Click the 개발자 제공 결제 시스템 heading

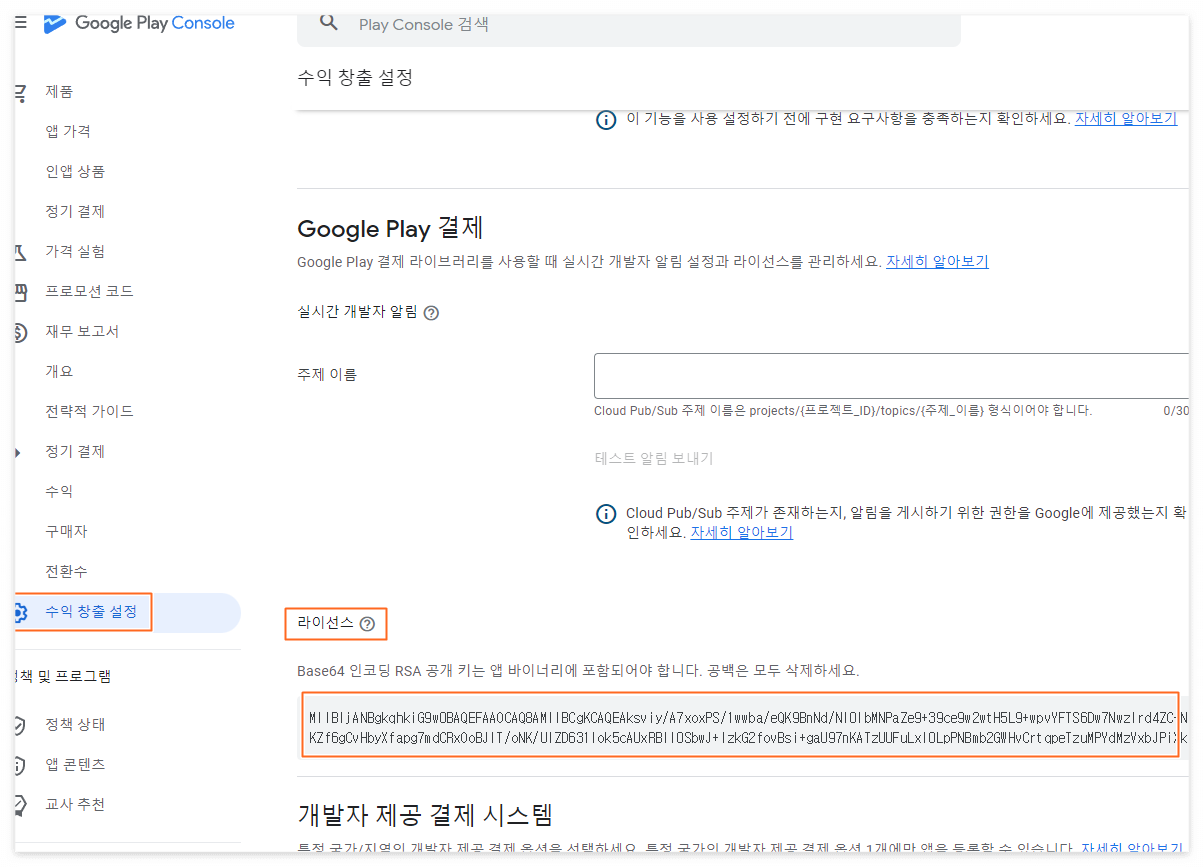tap(425, 814)
